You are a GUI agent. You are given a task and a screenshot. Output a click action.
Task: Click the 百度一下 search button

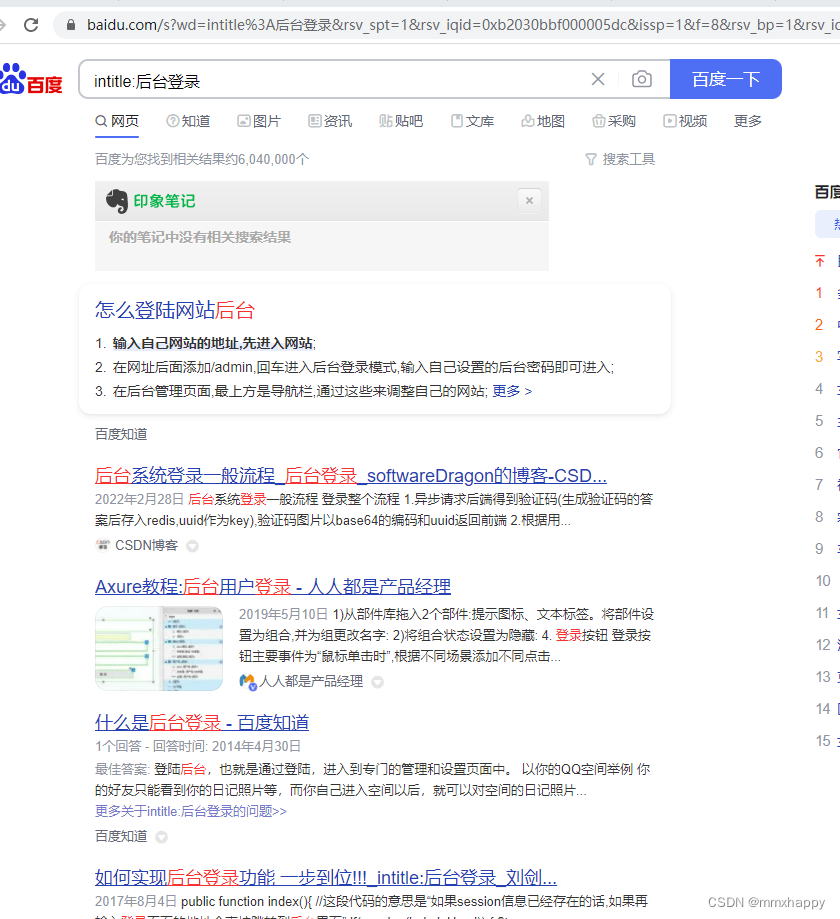coord(726,79)
